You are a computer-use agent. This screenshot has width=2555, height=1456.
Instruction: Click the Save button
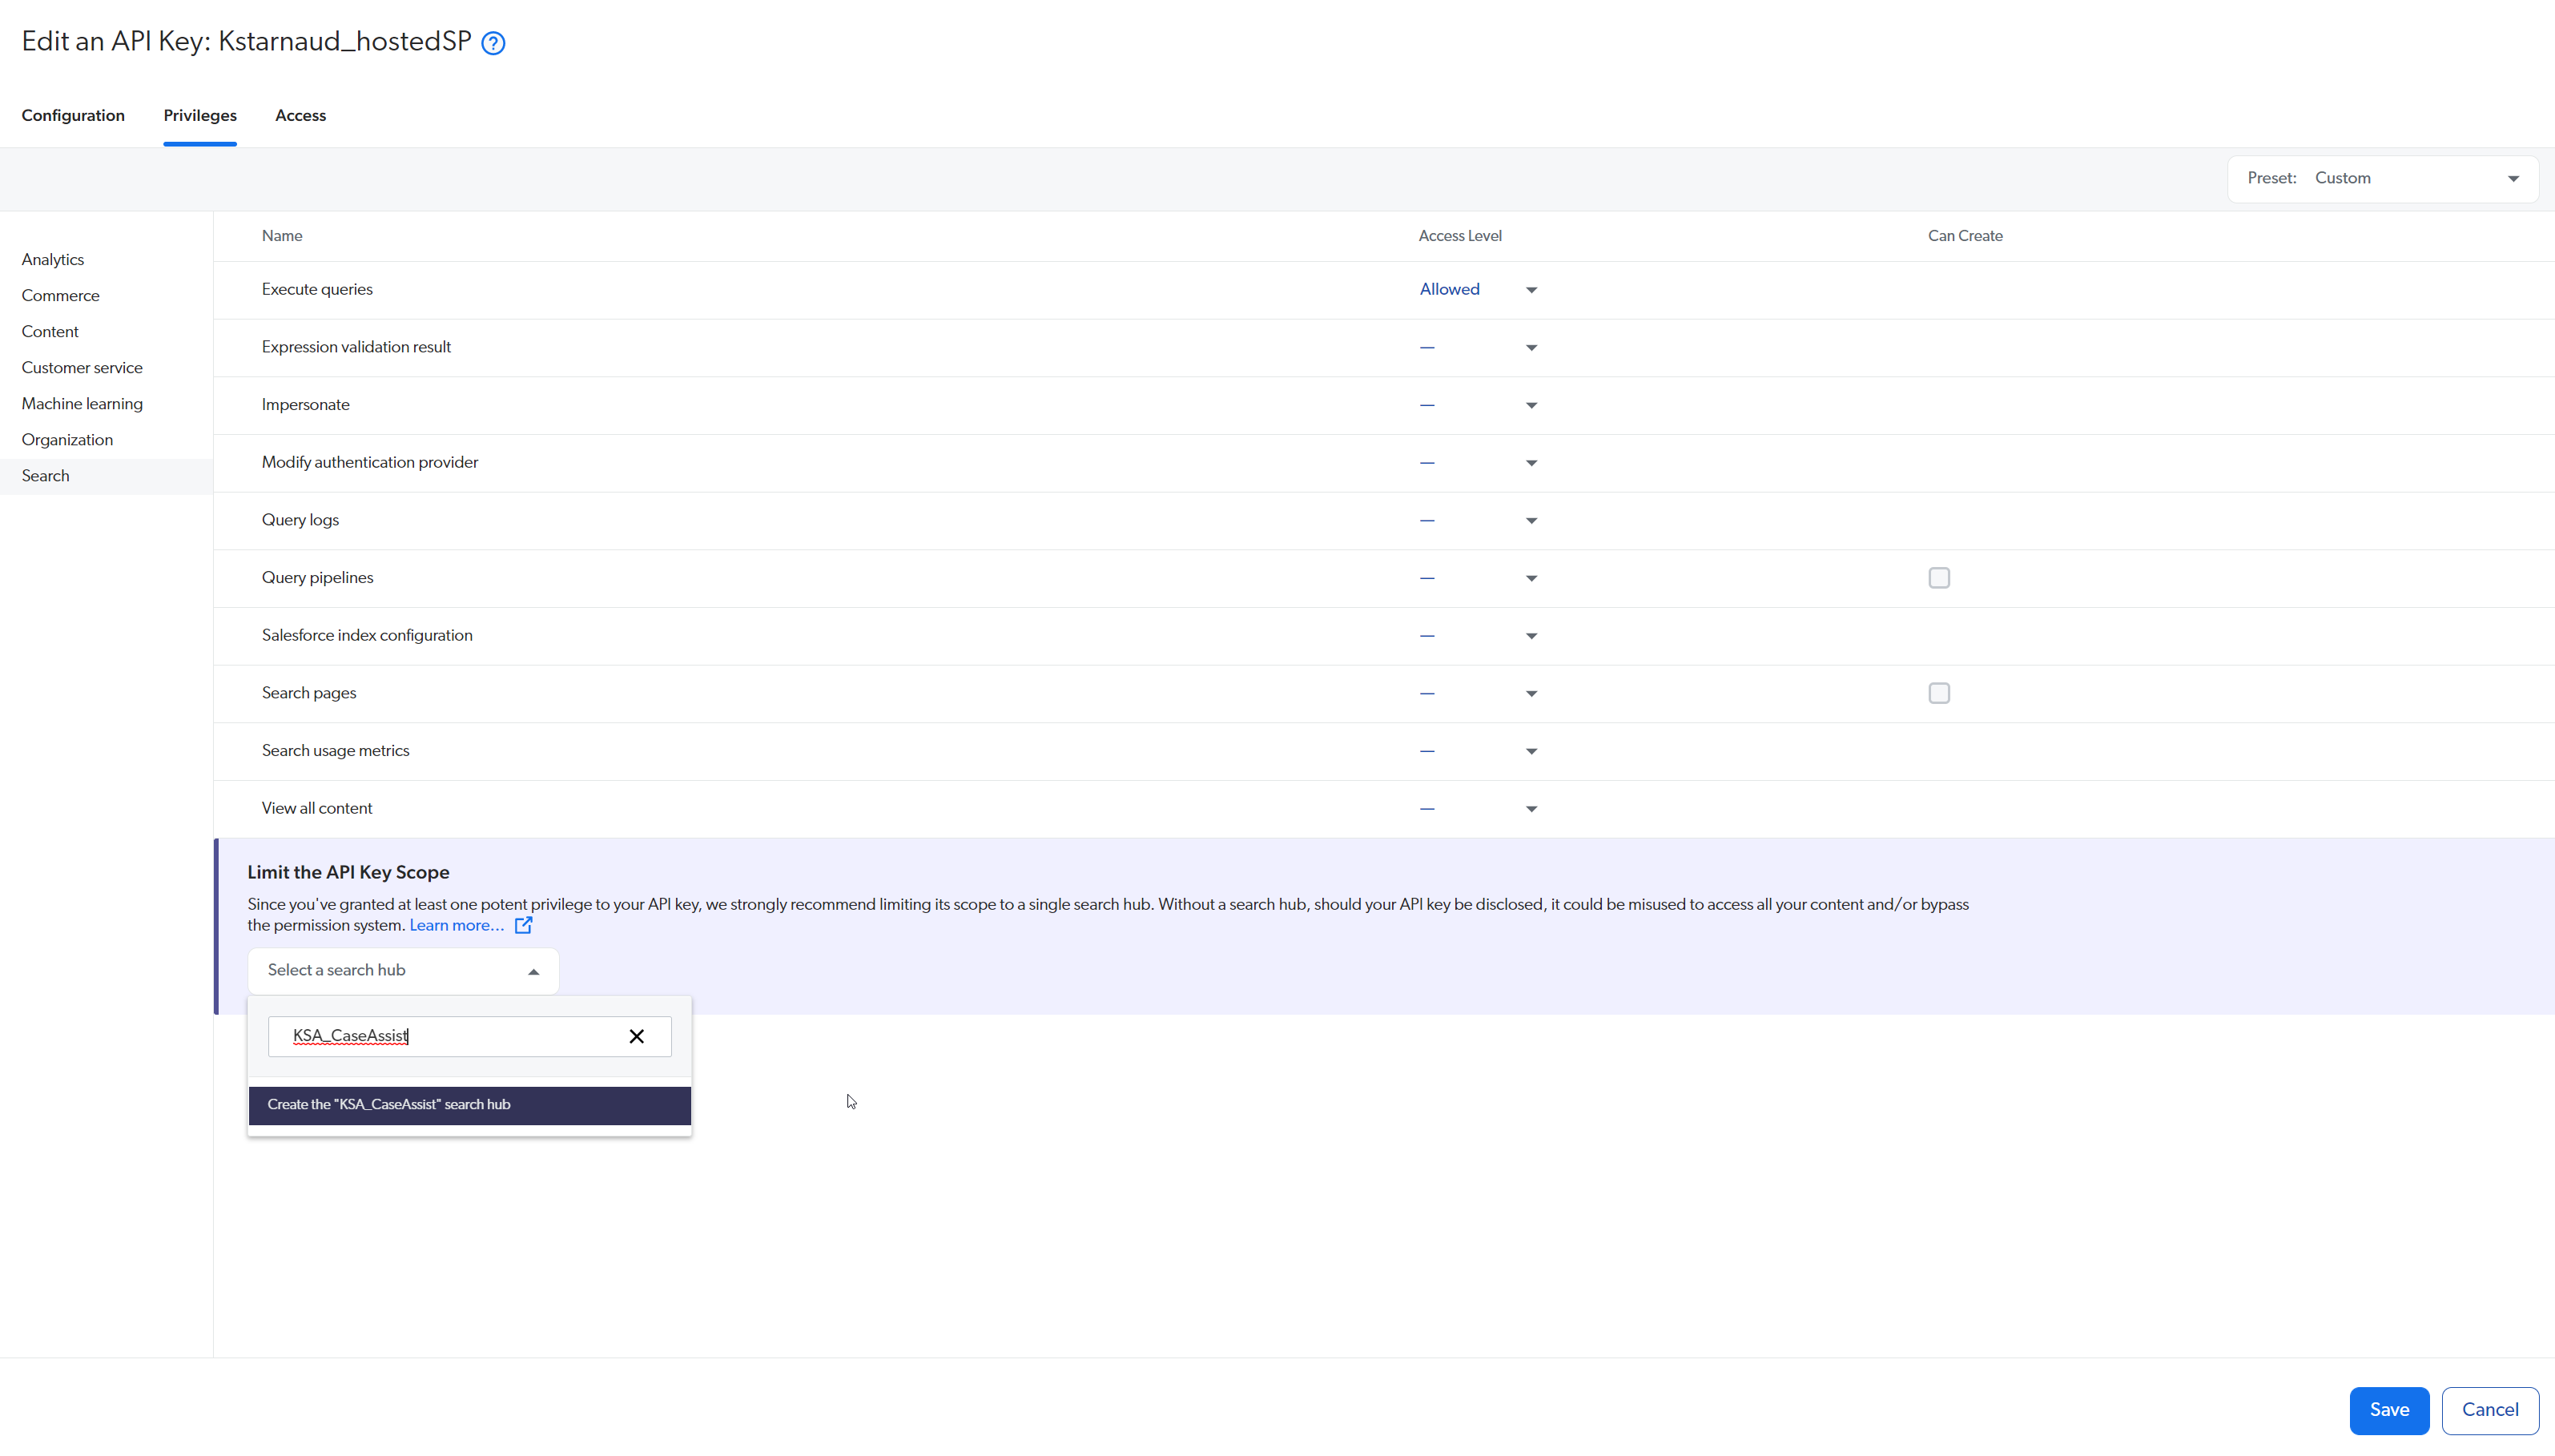[2389, 1410]
